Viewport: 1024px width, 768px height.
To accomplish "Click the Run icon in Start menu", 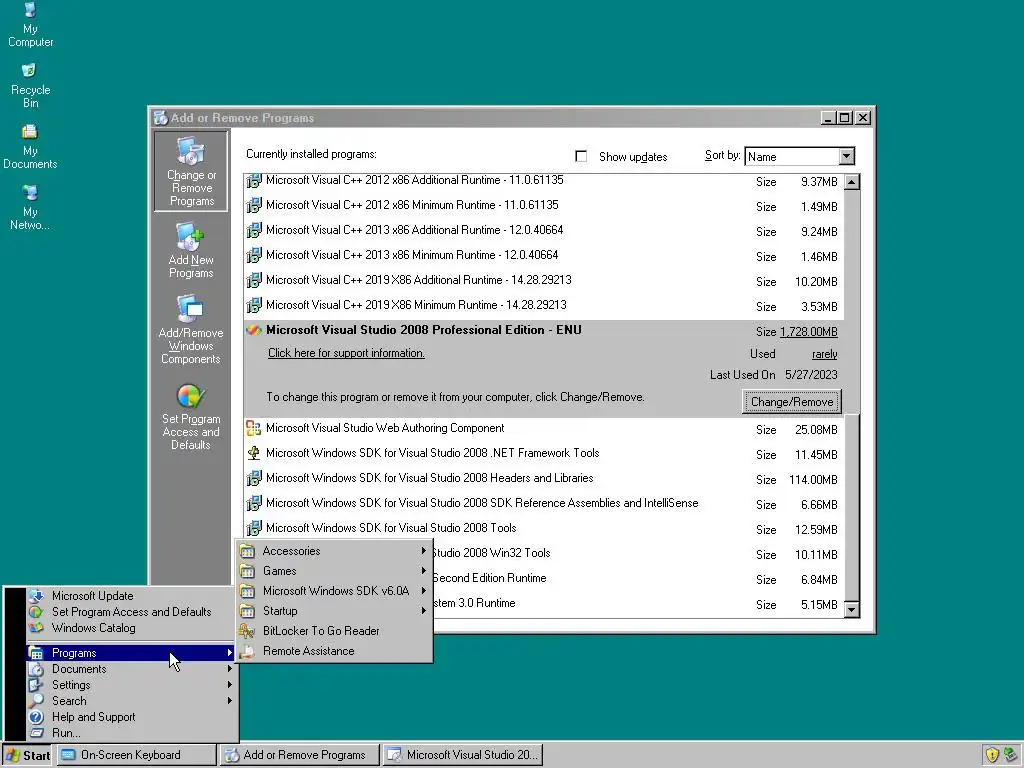I will click(36, 733).
